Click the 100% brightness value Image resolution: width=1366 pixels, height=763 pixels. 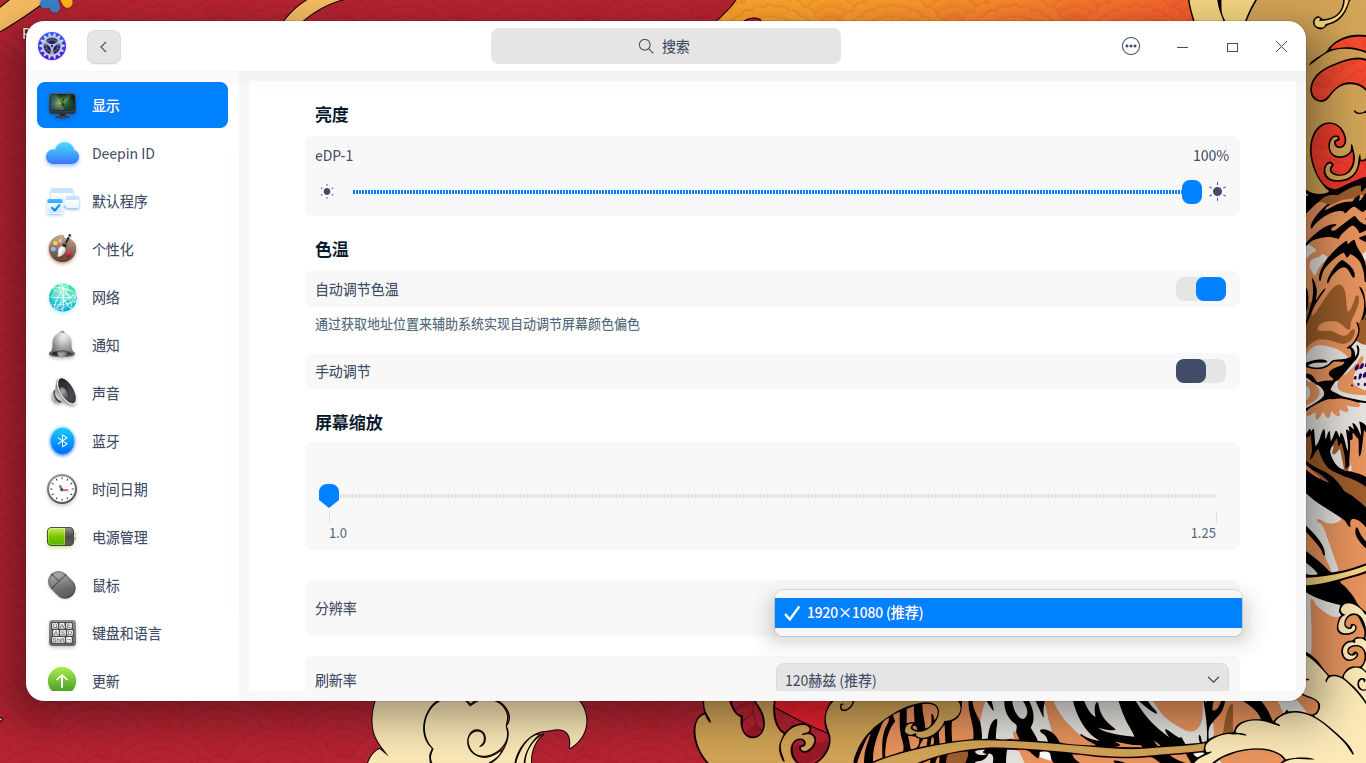coord(1211,156)
